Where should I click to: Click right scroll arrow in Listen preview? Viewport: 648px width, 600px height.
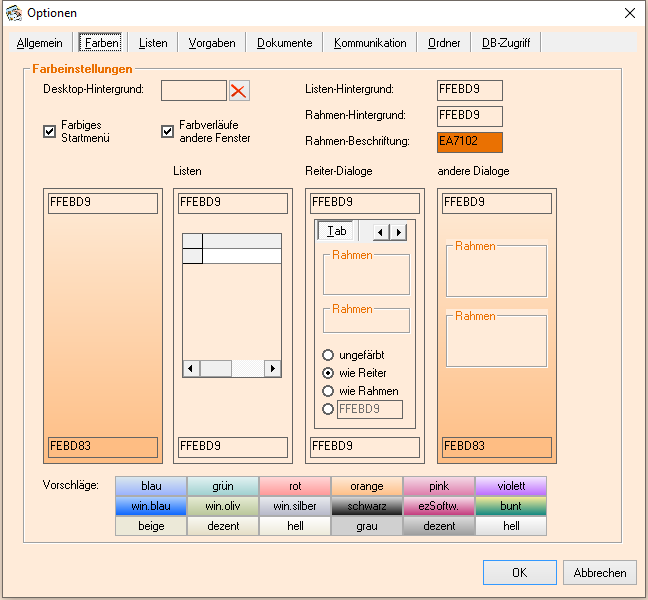pos(273,368)
